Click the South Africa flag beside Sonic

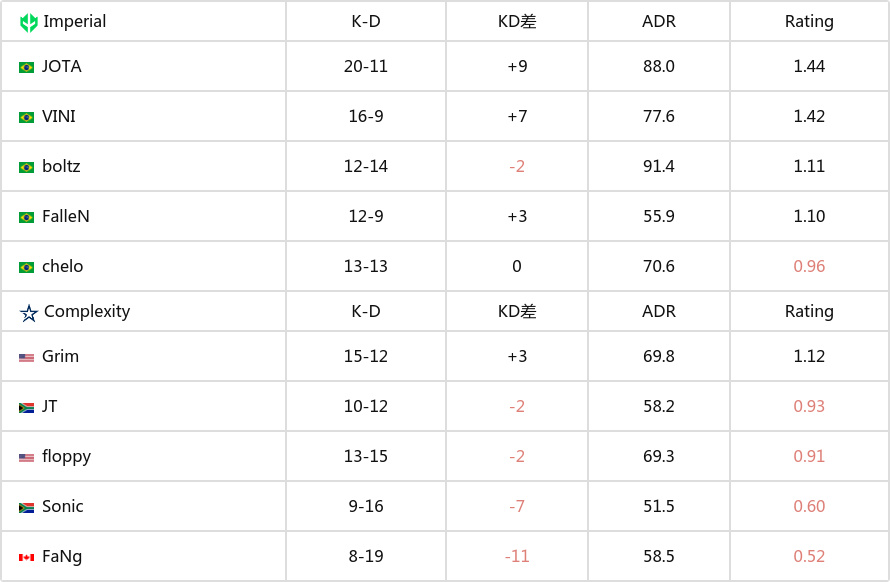click(x=26, y=508)
